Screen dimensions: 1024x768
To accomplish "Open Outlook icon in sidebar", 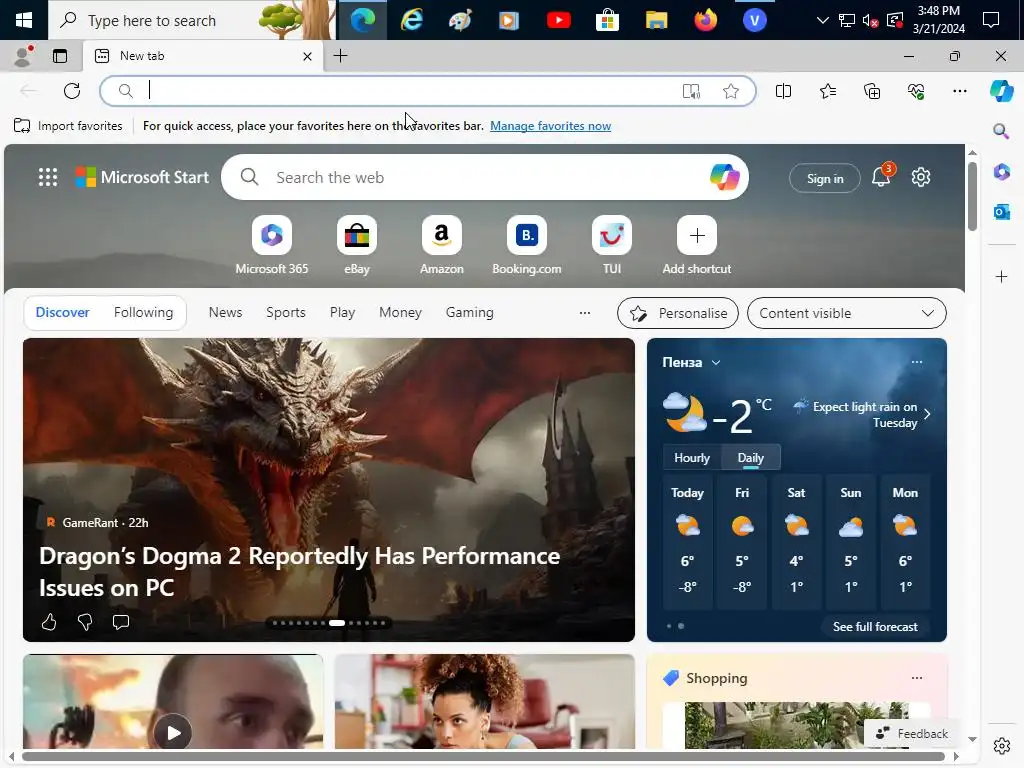I will point(1001,212).
